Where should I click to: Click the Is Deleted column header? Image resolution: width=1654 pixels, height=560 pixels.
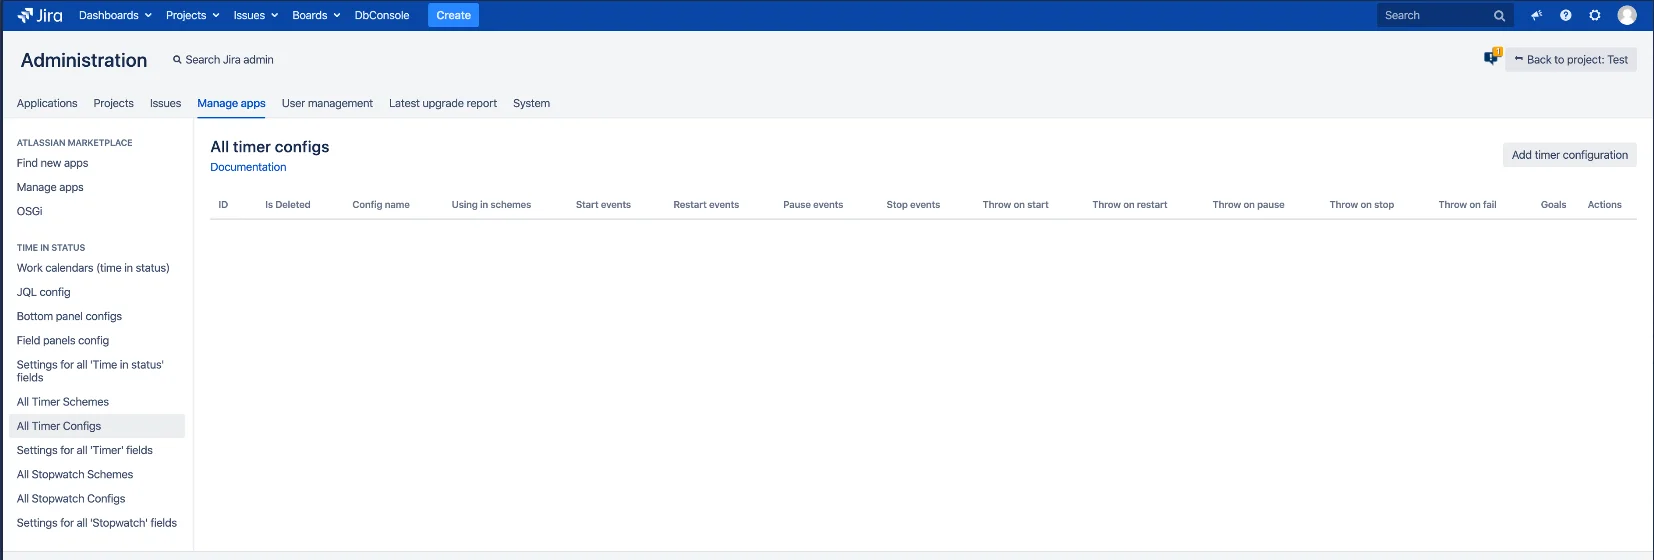(288, 205)
